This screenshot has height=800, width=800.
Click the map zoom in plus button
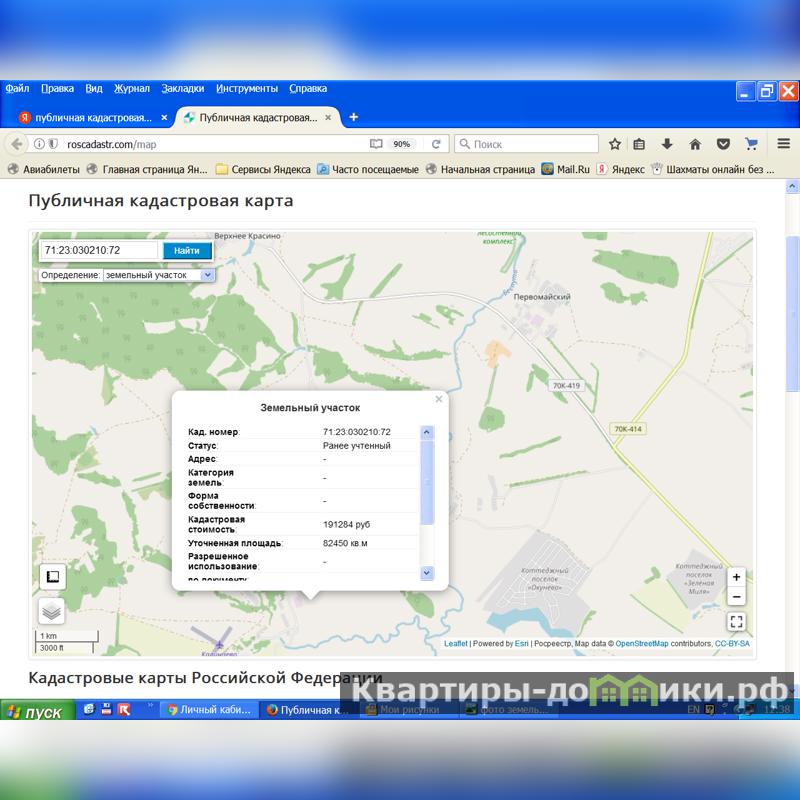(736, 577)
